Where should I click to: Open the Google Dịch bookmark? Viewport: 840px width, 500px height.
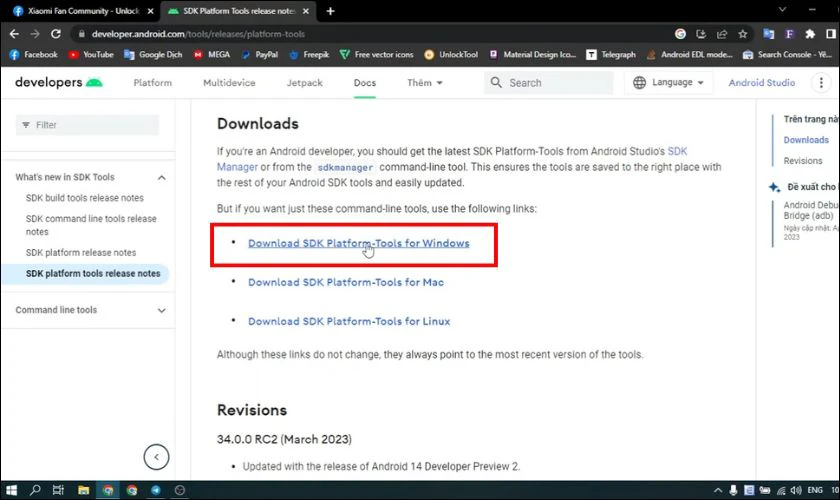click(x=153, y=55)
